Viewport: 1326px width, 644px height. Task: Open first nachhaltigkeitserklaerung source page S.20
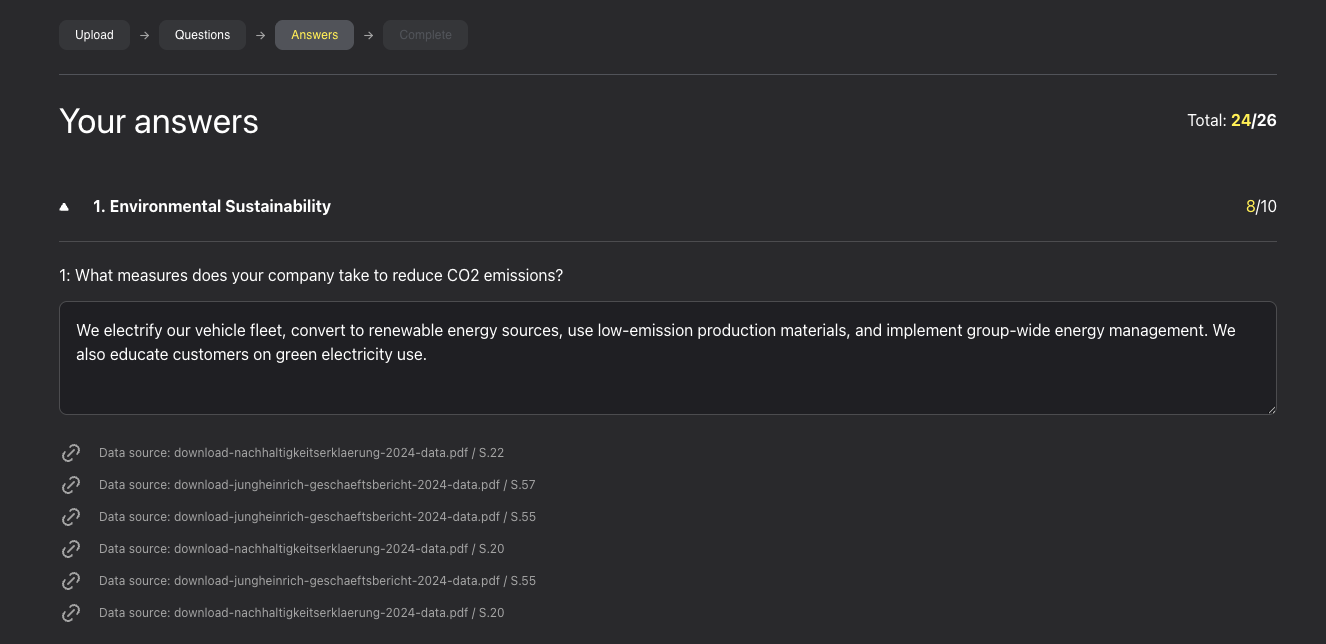301,549
